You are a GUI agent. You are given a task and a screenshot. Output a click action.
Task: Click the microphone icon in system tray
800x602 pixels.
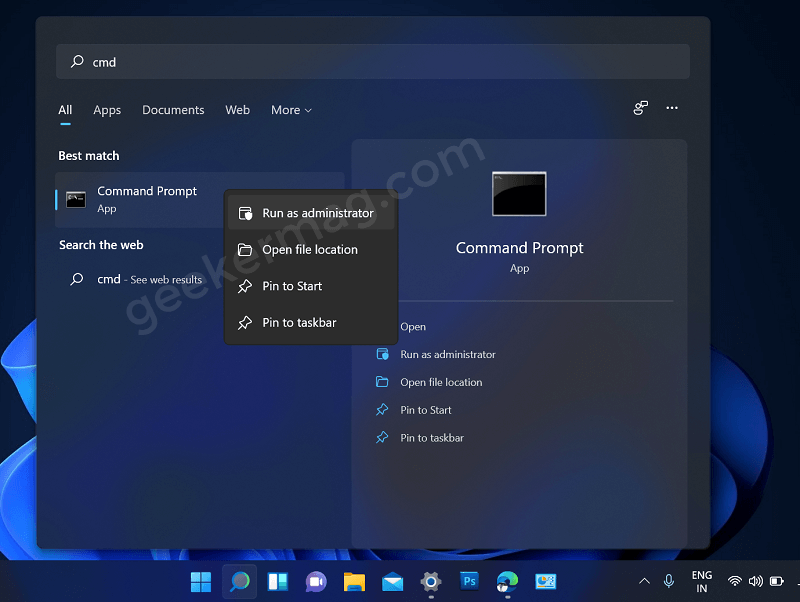point(669,581)
